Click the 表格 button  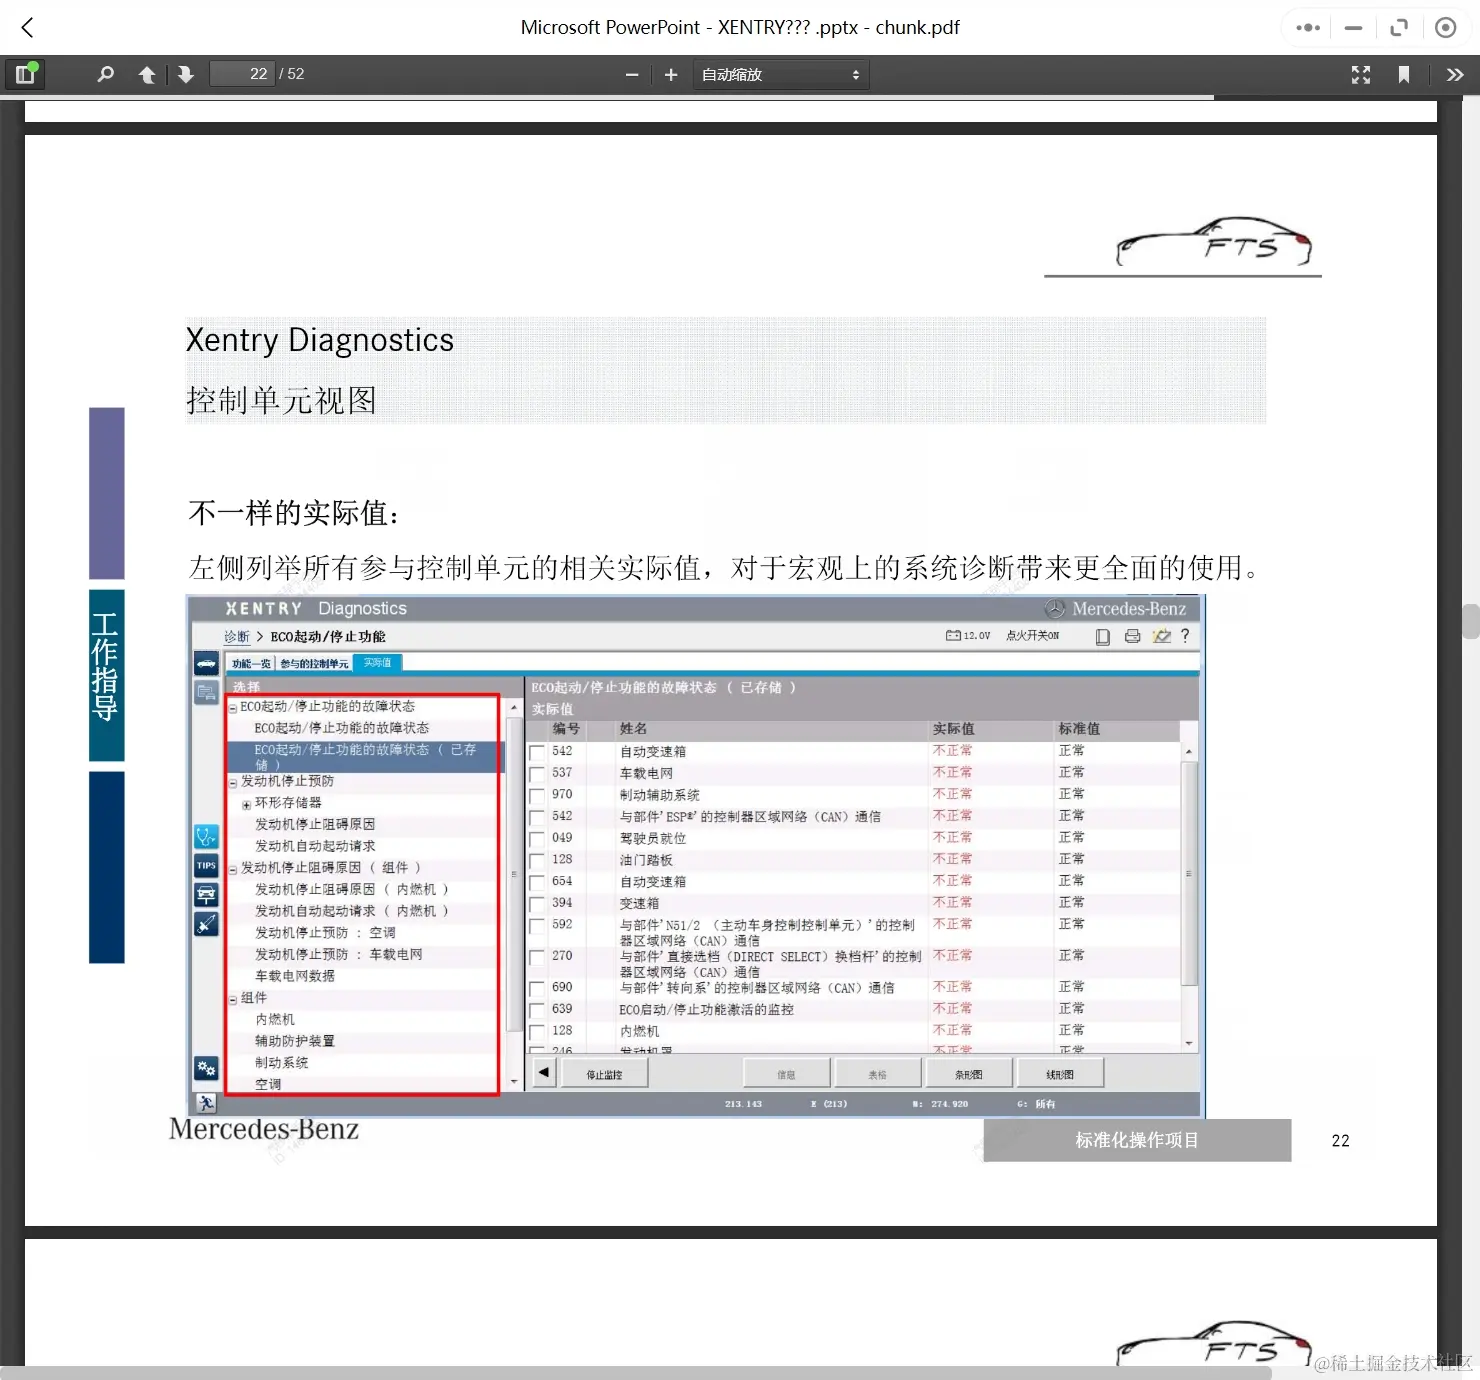point(877,1074)
